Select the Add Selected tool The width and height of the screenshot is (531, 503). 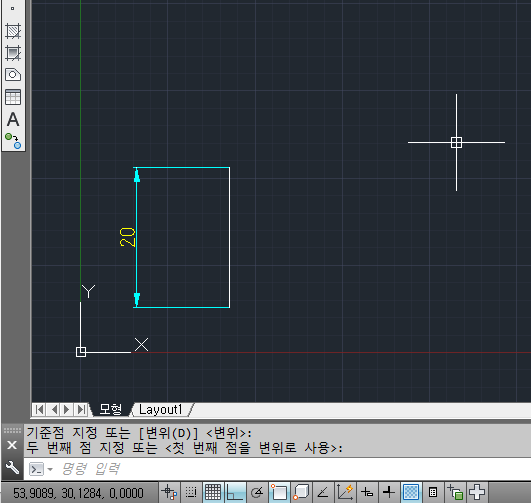click(13, 141)
